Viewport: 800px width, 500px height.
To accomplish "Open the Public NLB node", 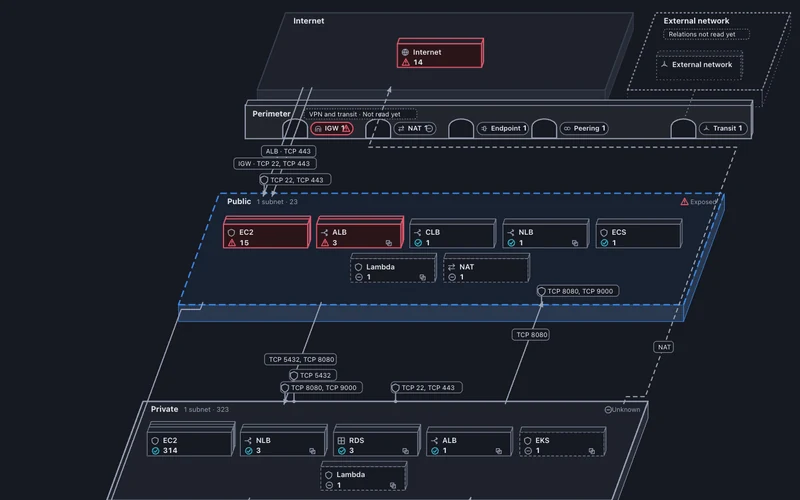I will 546,235.
